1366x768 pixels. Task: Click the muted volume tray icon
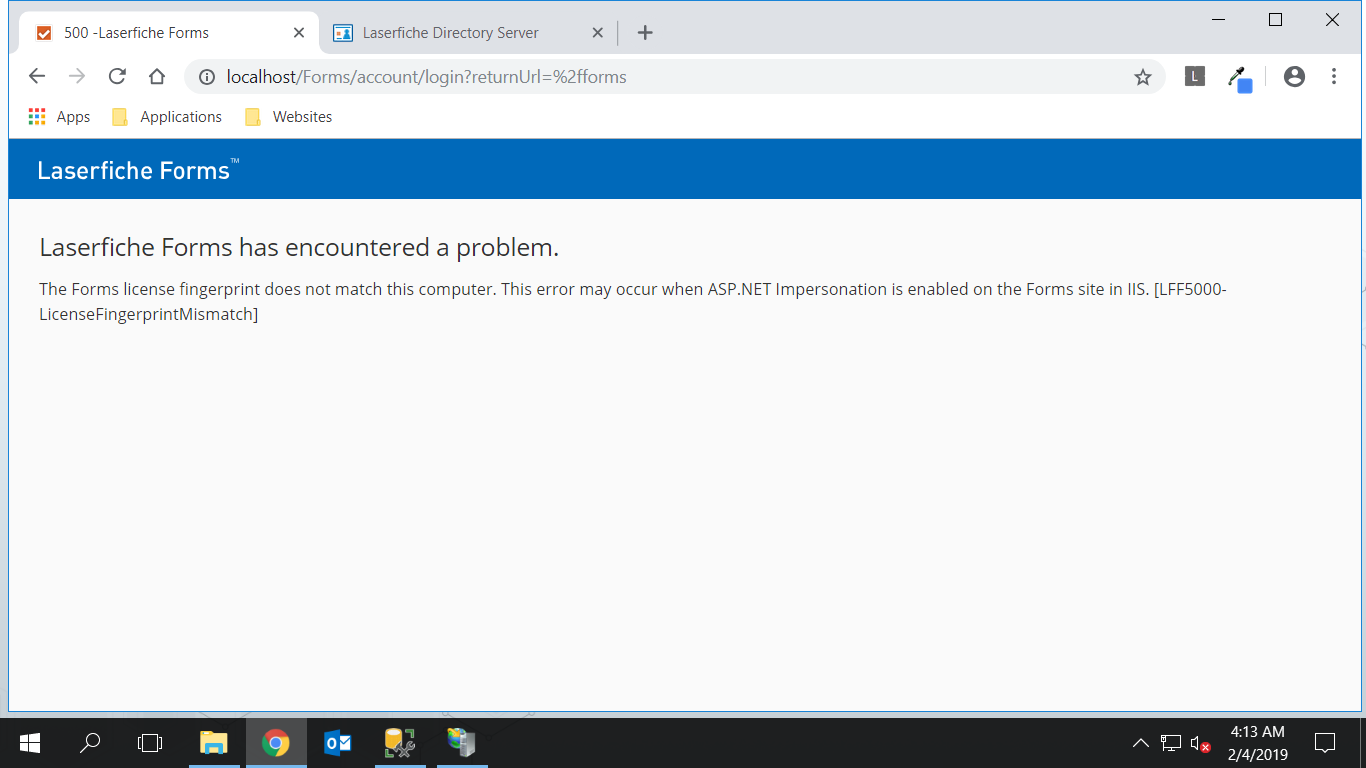click(x=1200, y=743)
